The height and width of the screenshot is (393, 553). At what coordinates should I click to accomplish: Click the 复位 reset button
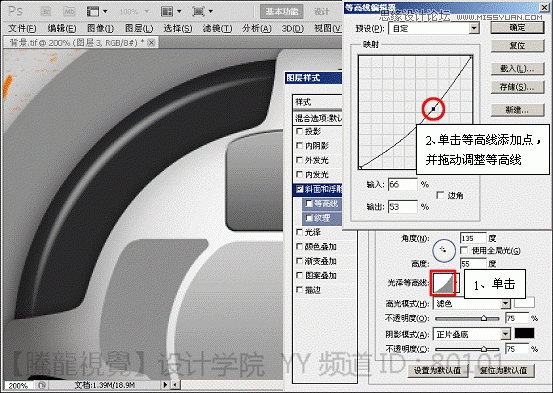pyautogui.click(x=517, y=46)
